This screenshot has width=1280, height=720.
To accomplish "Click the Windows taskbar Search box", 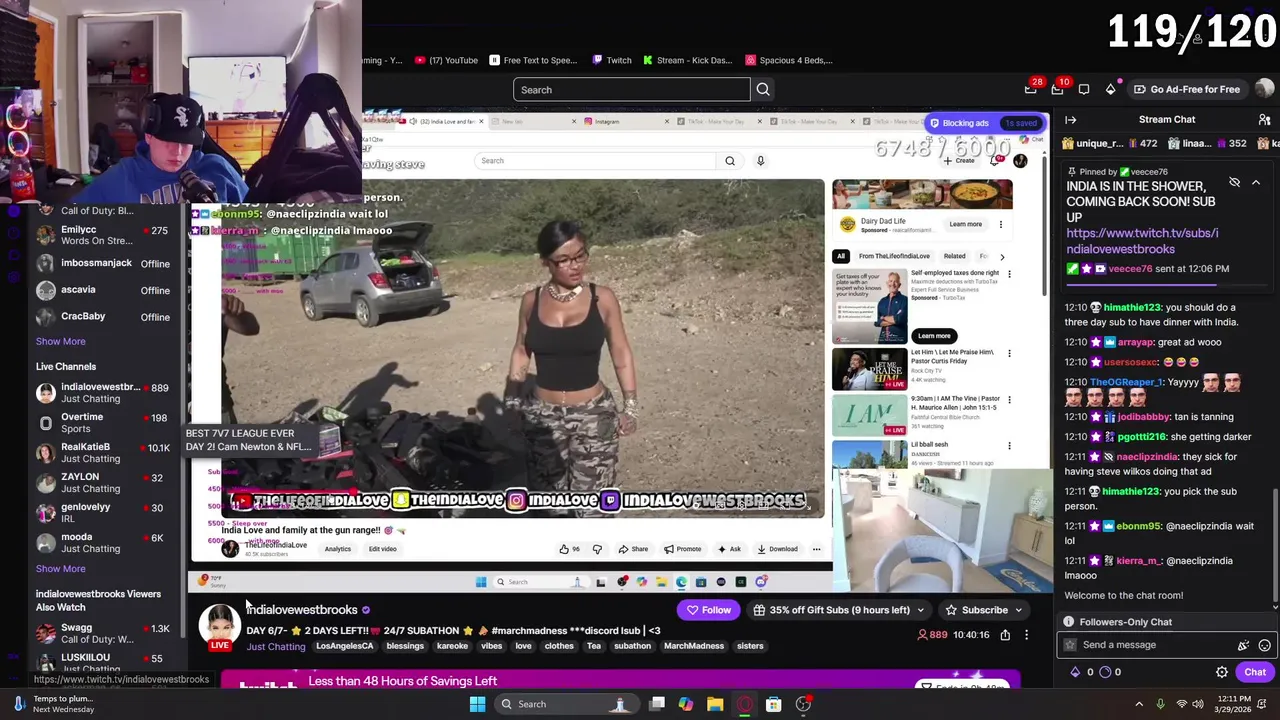I will 567,704.
